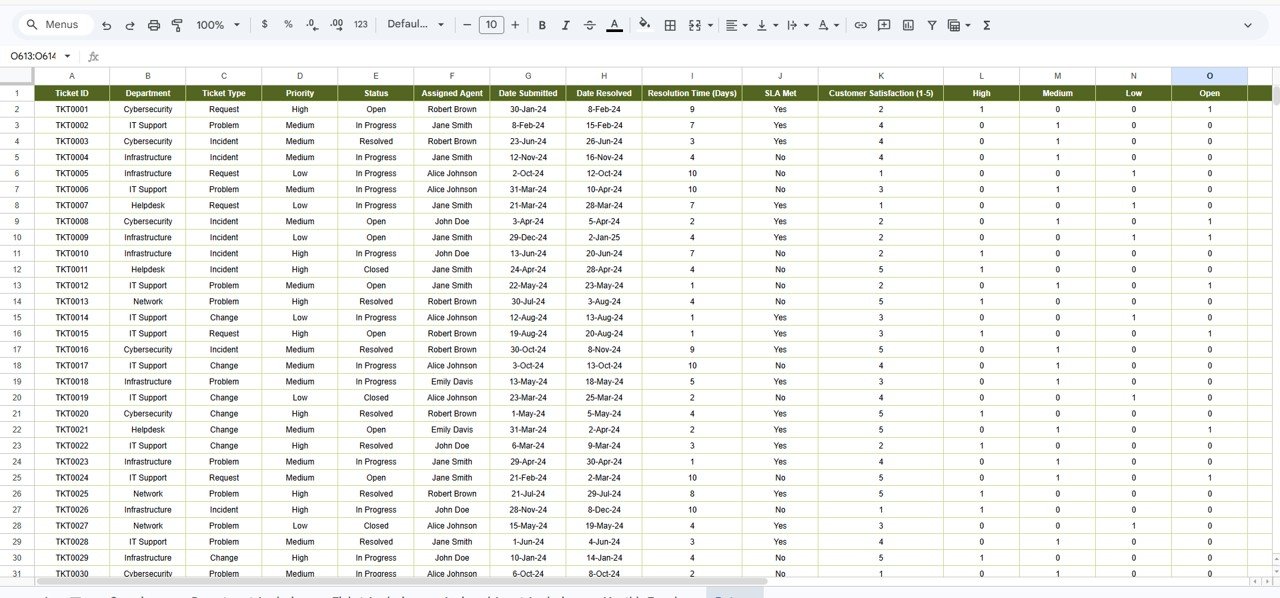Insert a comment using the toolbar icon
Screen dimensions: 1280x598
[884, 24]
